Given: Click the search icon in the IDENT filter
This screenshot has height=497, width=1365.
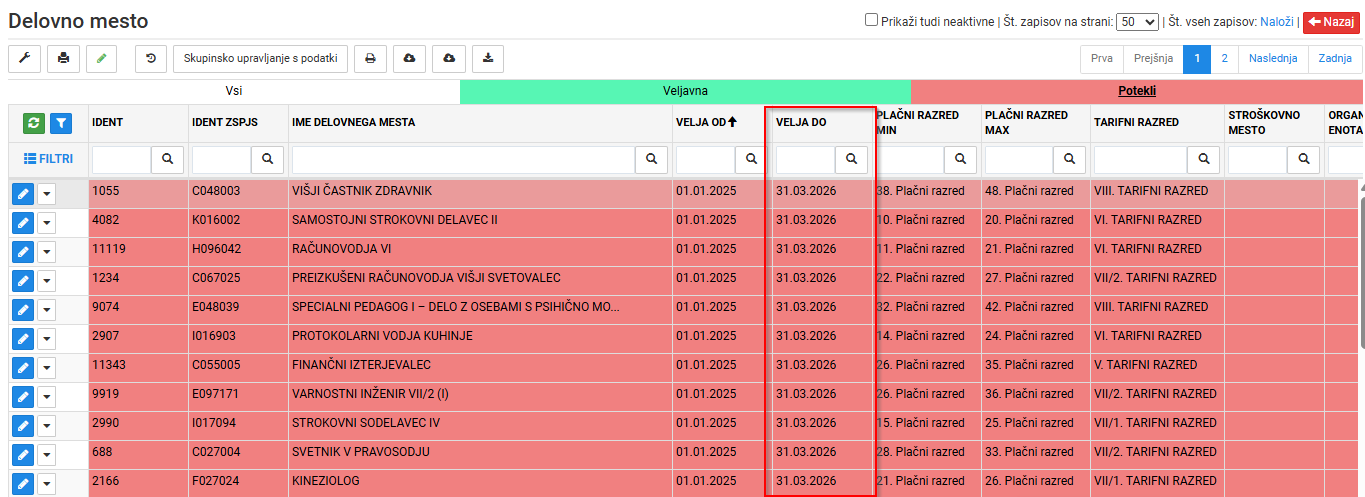Looking at the screenshot, I should point(167,158).
